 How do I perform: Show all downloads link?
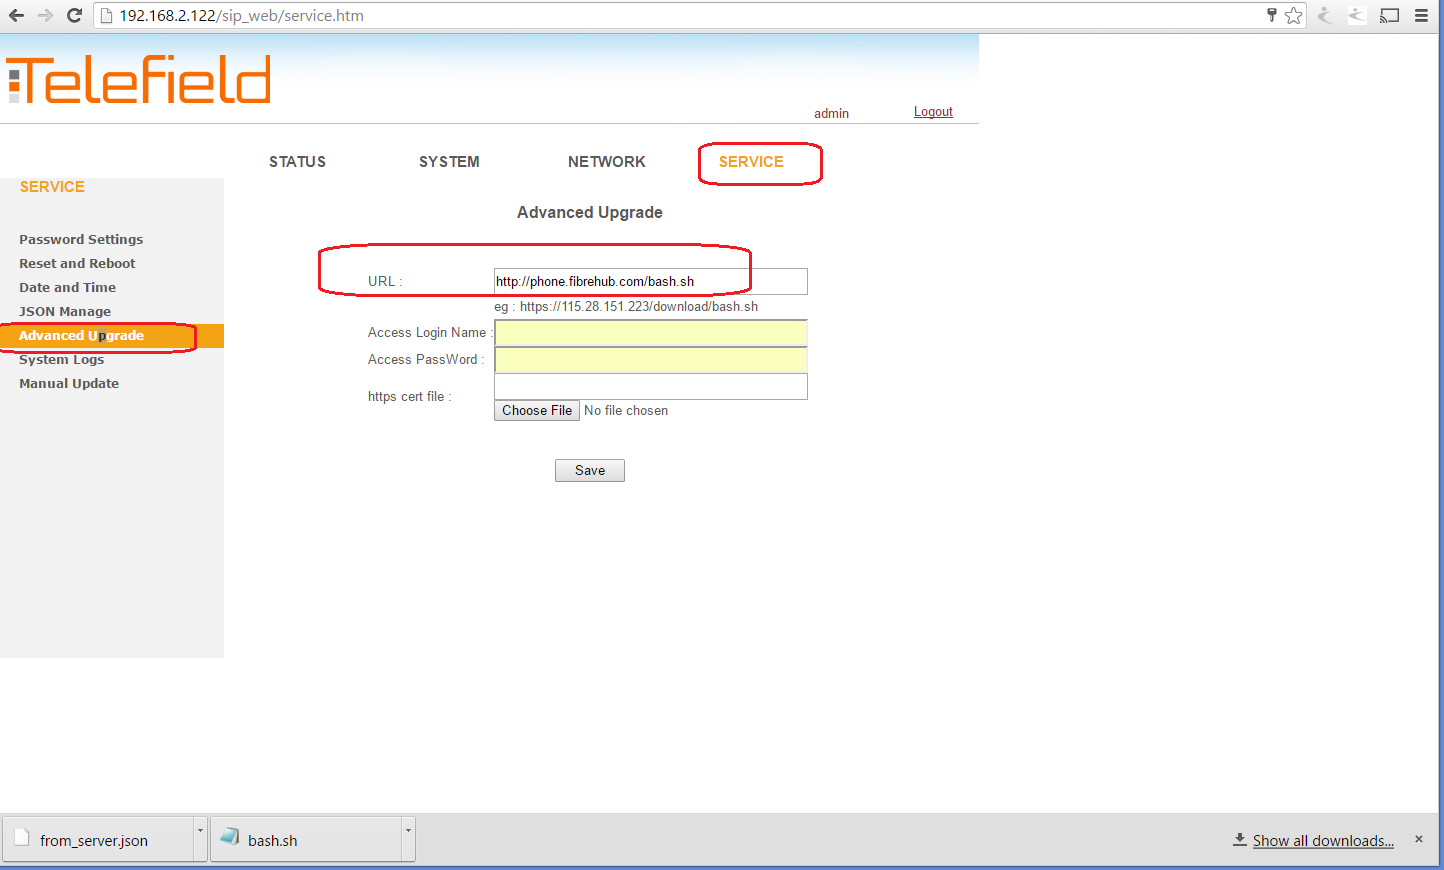tap(1322, 840)
